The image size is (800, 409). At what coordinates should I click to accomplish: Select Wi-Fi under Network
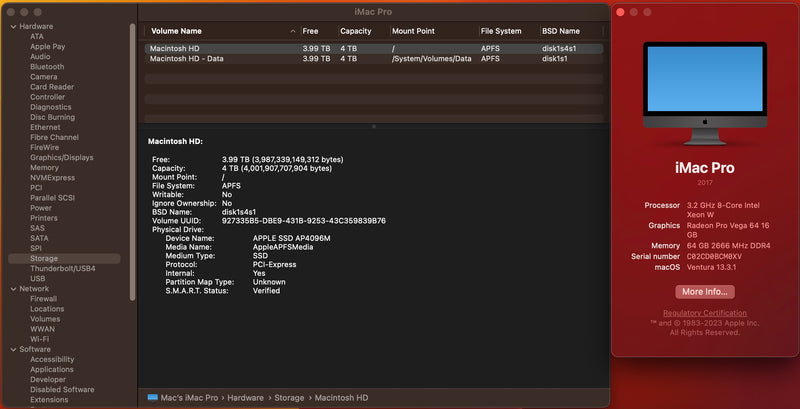click(39, 339)
